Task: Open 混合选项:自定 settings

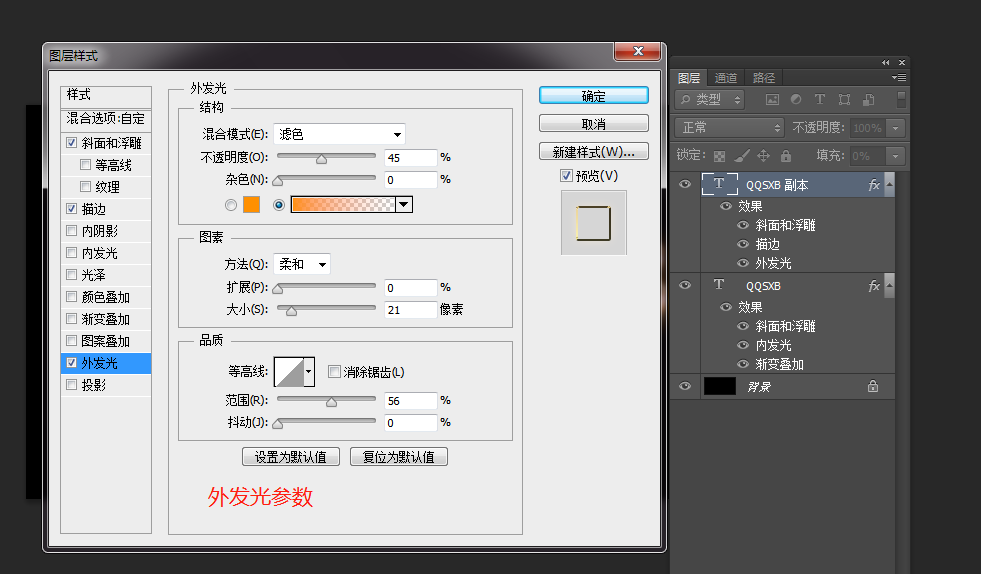Action: [106, 119]
